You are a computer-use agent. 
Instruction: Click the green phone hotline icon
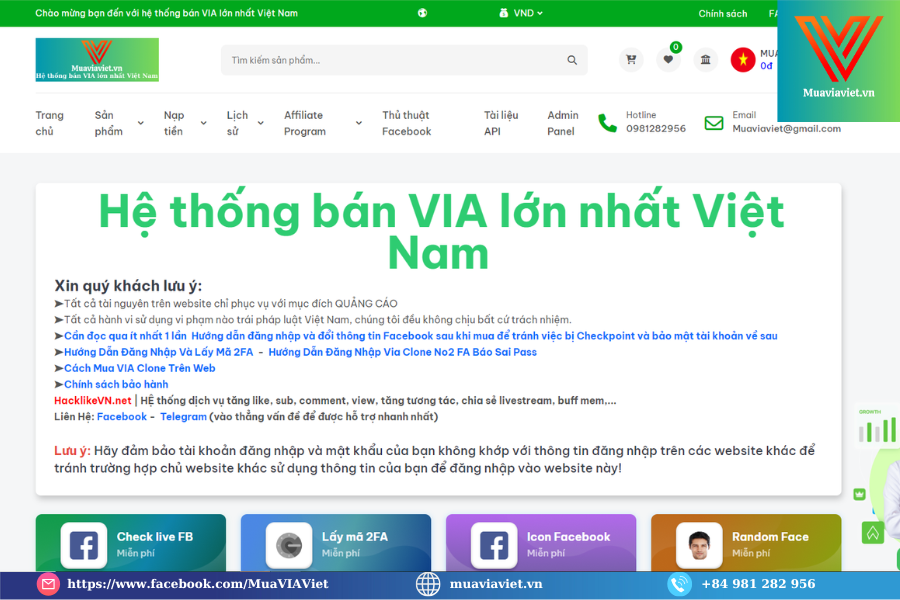coord(607,123)
